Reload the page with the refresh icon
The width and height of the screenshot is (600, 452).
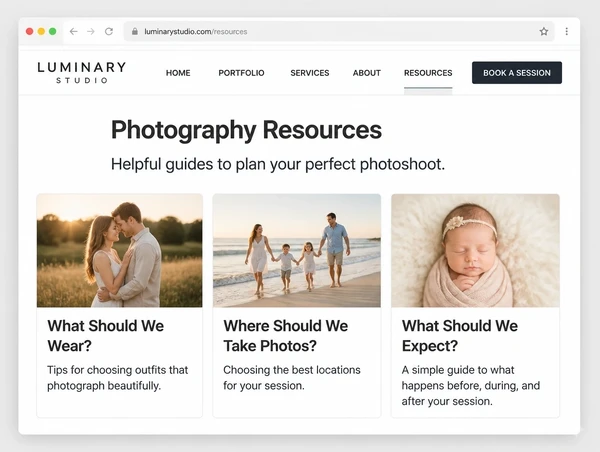coord(109,31)
